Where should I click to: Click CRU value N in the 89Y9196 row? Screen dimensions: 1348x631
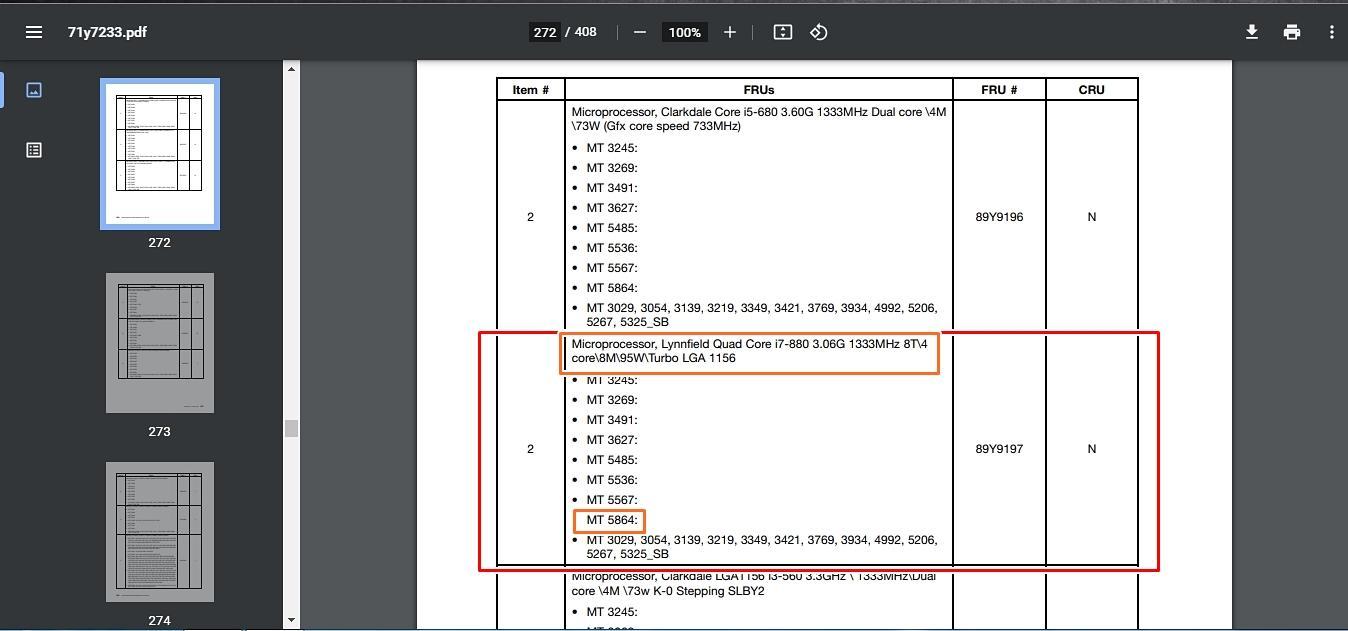1091,217
